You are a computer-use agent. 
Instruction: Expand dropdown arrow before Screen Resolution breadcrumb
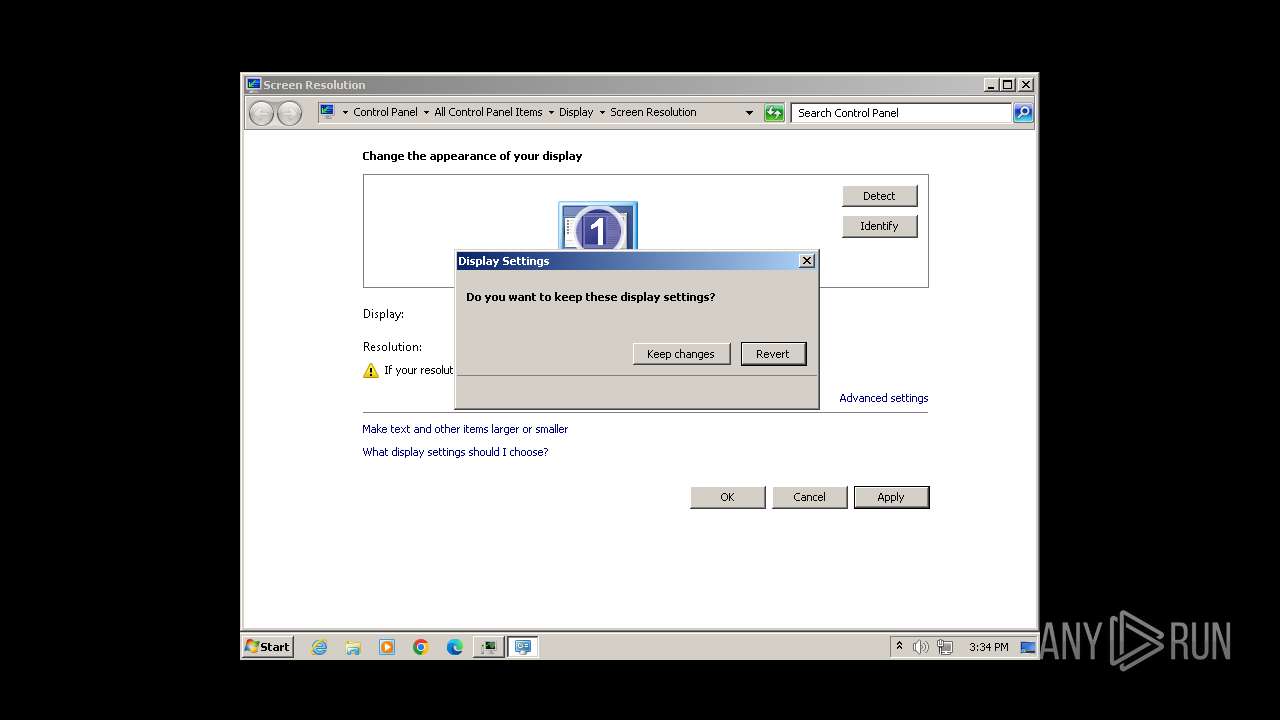click(x=602, y=113)
